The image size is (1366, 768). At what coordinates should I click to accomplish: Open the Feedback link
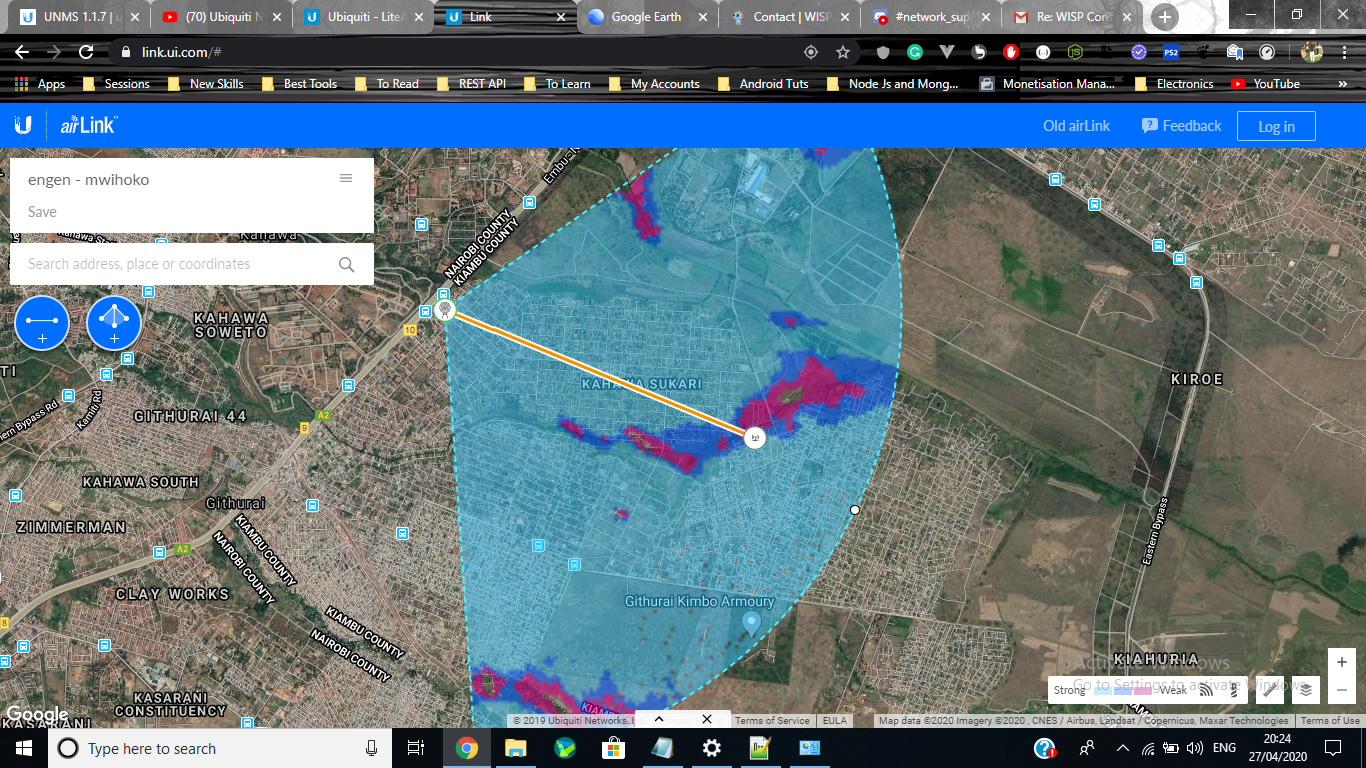[1182, 126]
